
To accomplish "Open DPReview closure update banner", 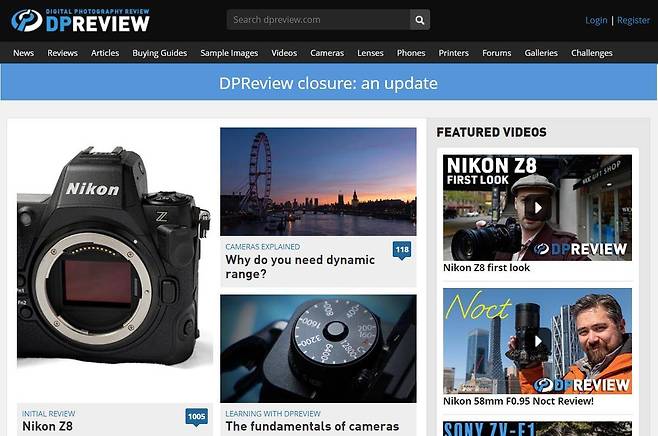I will (329, 83).
